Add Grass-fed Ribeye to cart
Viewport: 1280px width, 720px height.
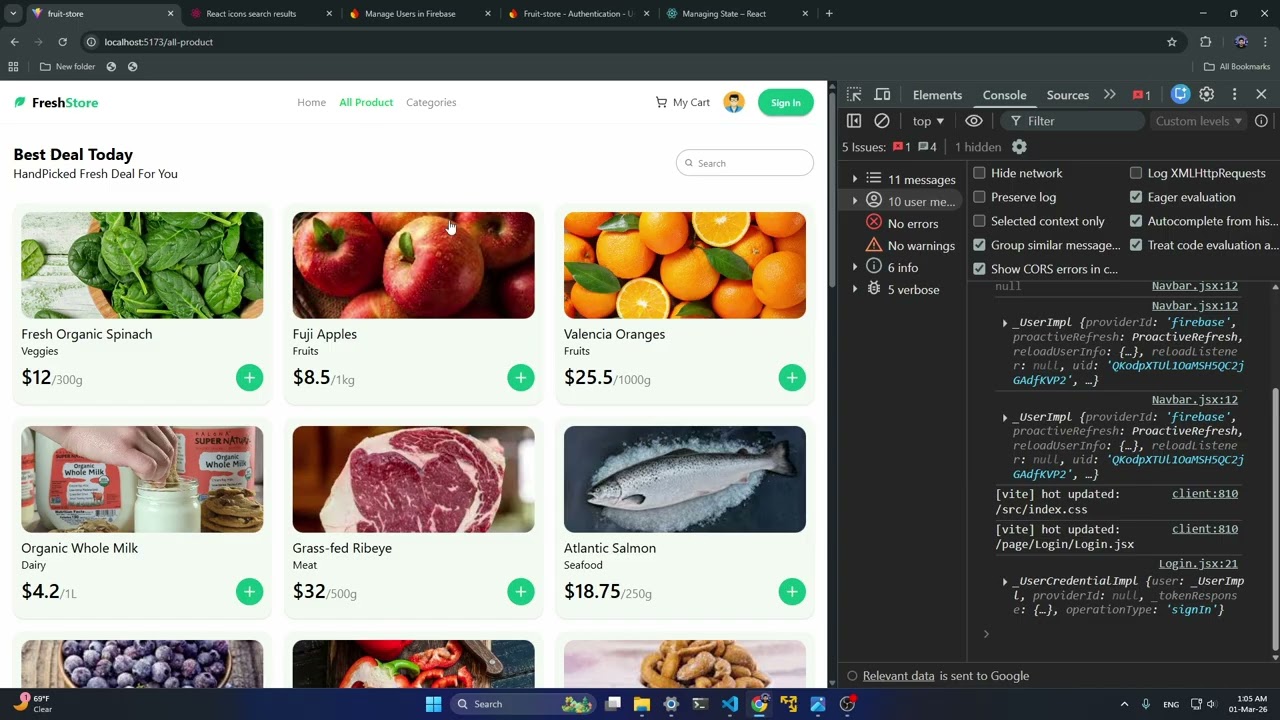click(x=520, y=592)
